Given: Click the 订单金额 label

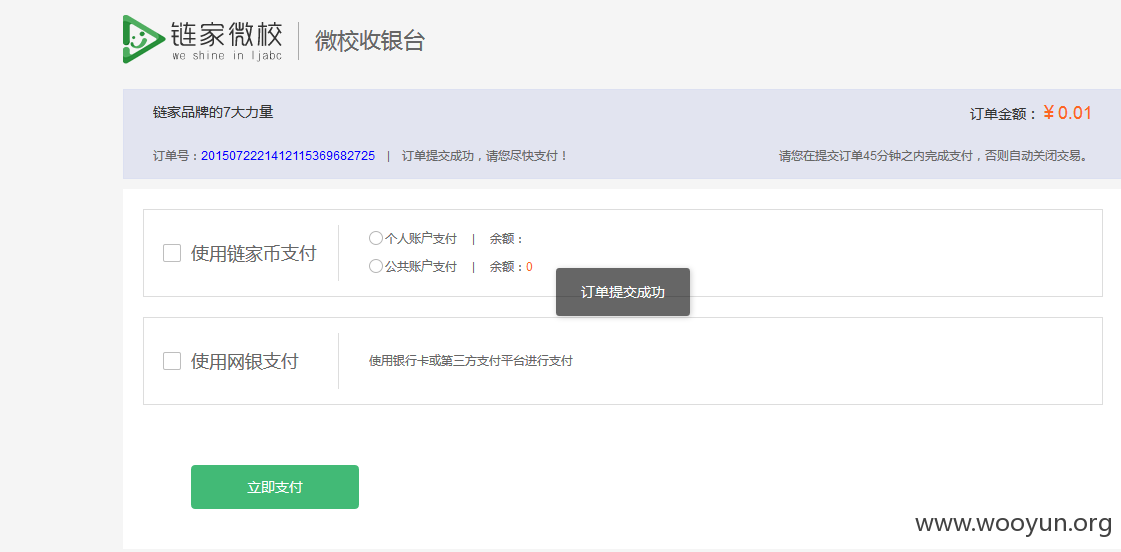Looking at the screenshot, I should pyautogui.click(x=1003, y=114).
